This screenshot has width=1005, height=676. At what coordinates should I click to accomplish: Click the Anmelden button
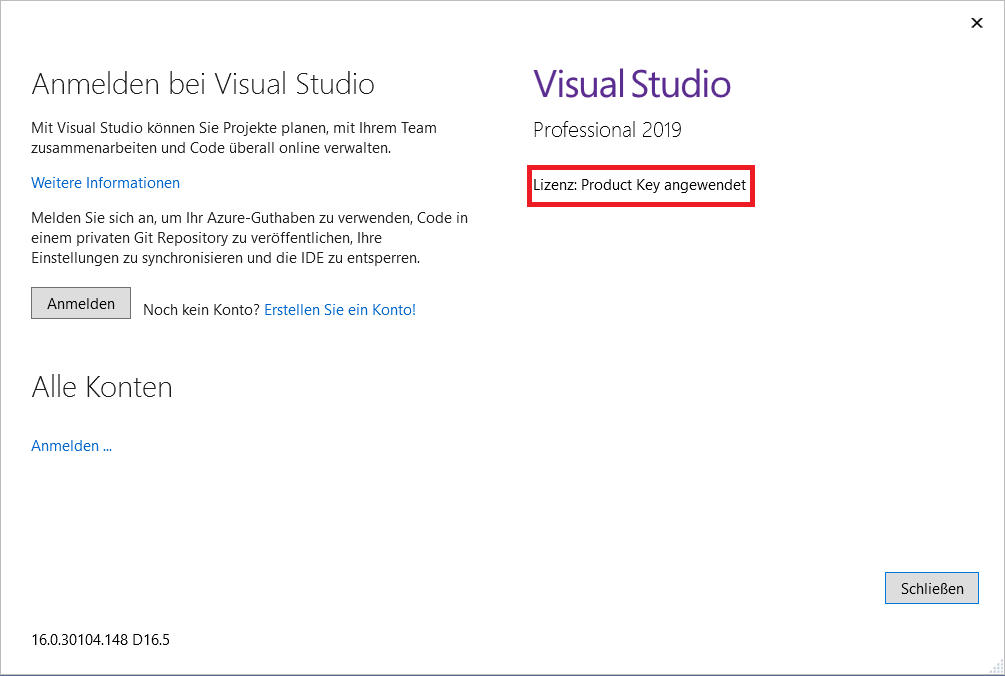(x=81, y=303)
